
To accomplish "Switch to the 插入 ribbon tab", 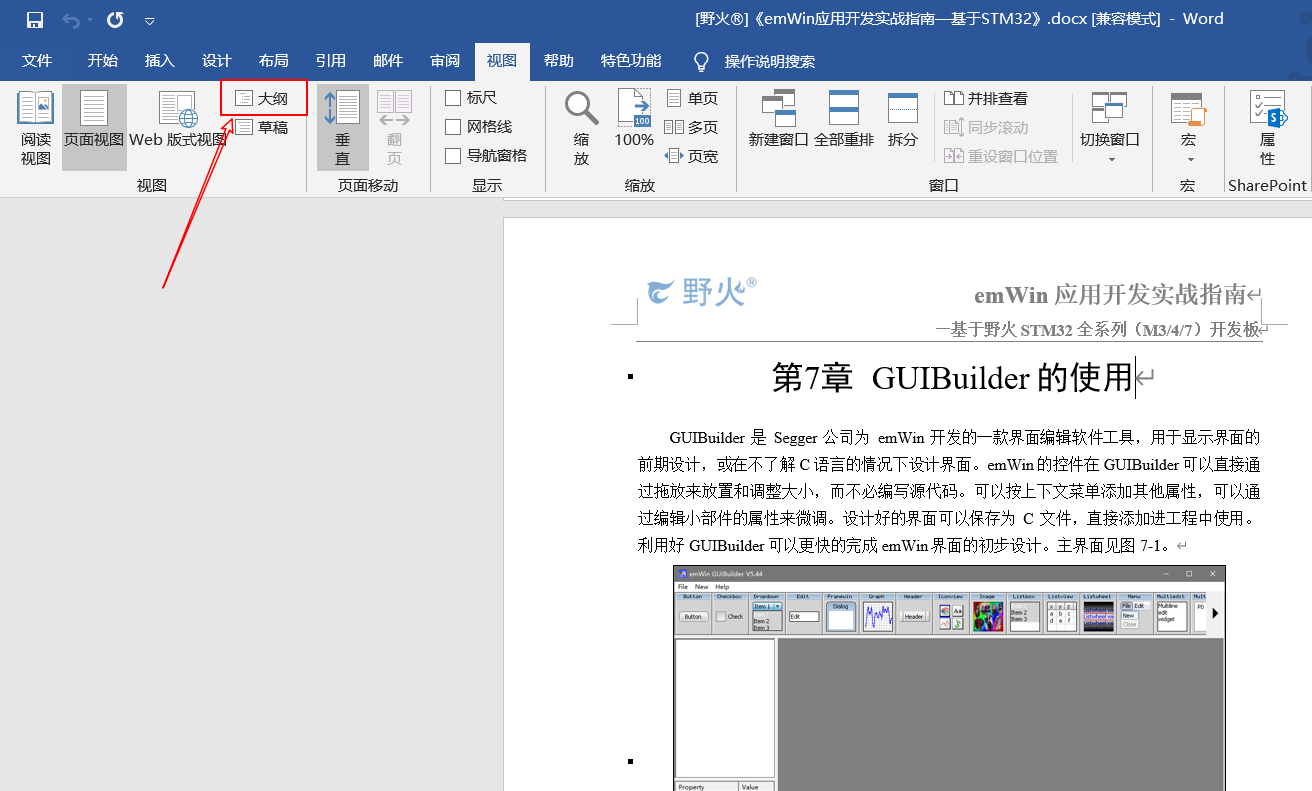I will 159,61.
